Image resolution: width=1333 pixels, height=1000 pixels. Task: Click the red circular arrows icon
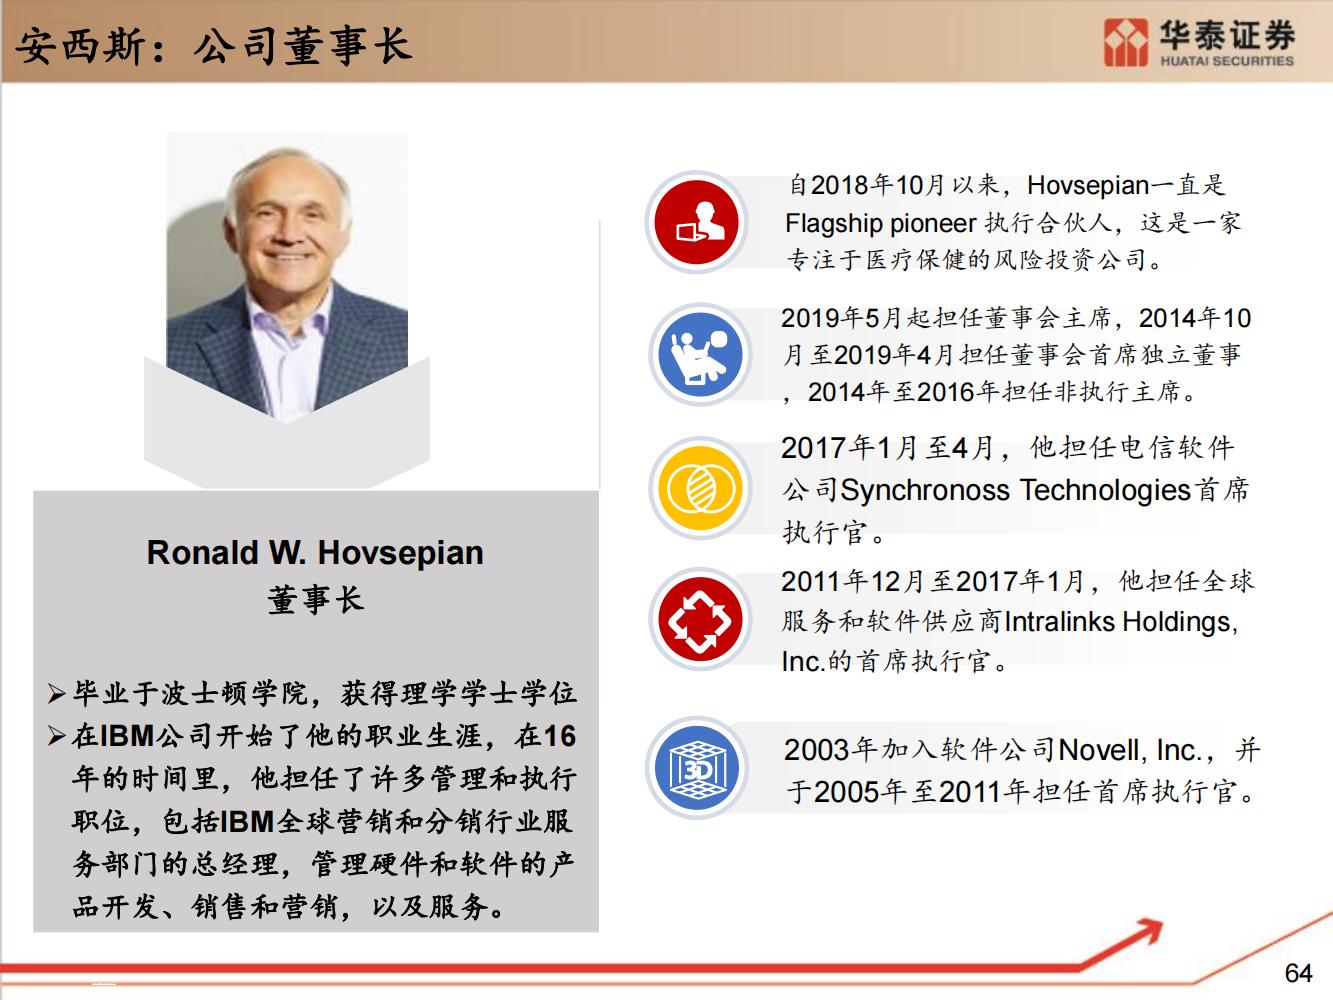click(x=698, y=620)
